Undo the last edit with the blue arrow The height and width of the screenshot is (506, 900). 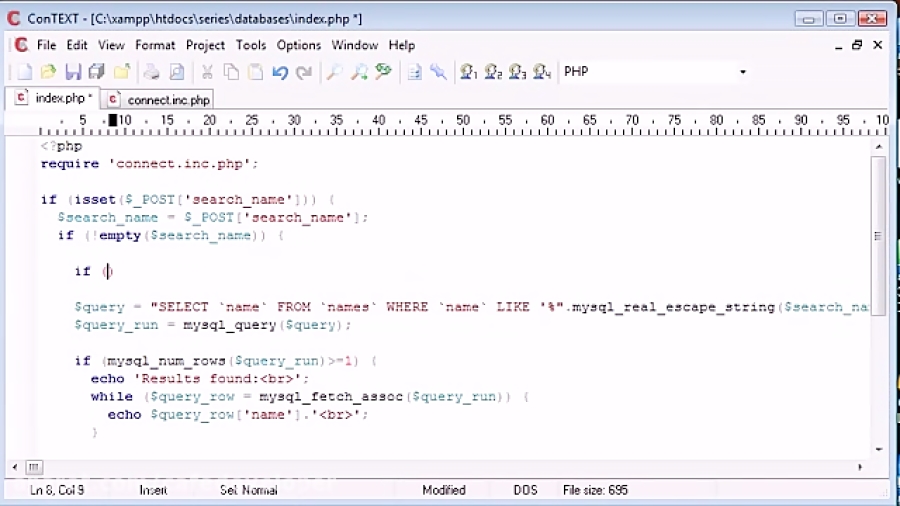pos(280,72)
